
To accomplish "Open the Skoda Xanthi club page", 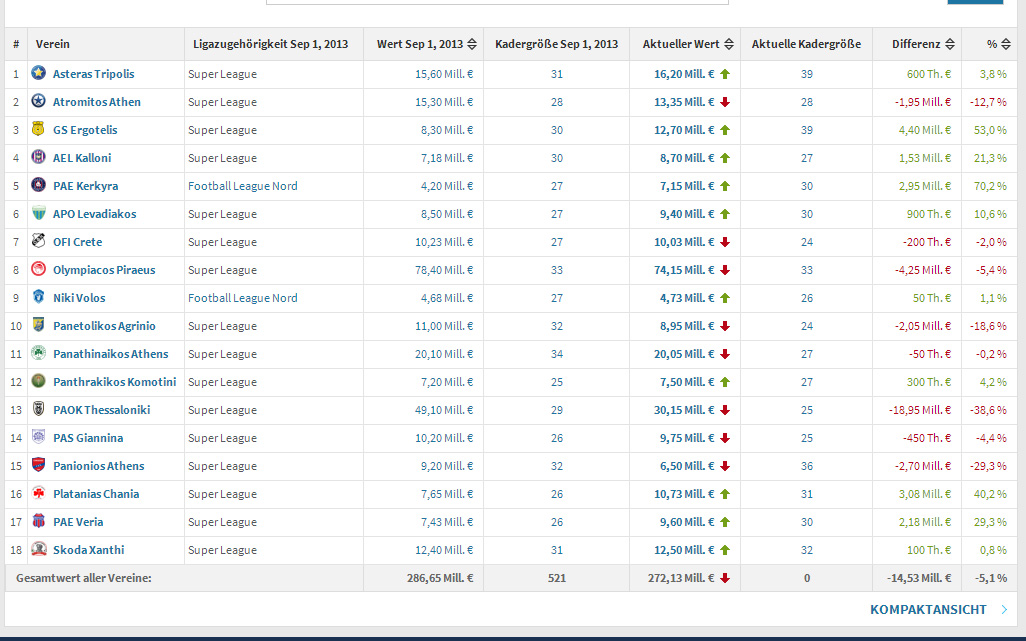I will coord(88,549).
